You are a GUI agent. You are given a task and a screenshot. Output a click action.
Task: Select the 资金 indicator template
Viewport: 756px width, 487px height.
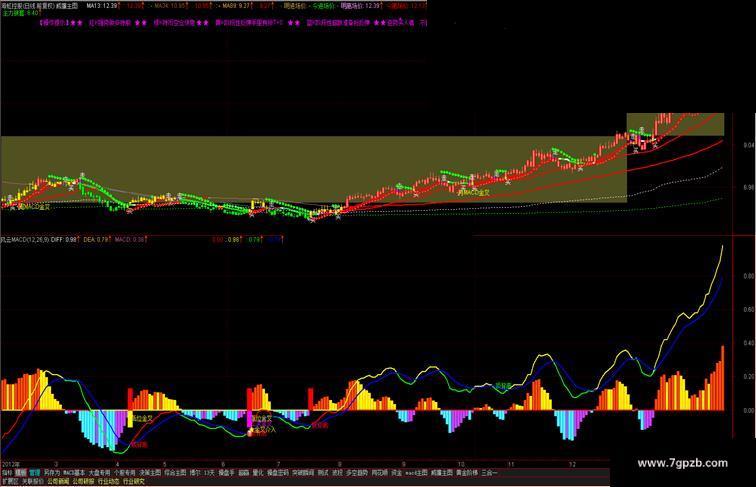point(396,473)
